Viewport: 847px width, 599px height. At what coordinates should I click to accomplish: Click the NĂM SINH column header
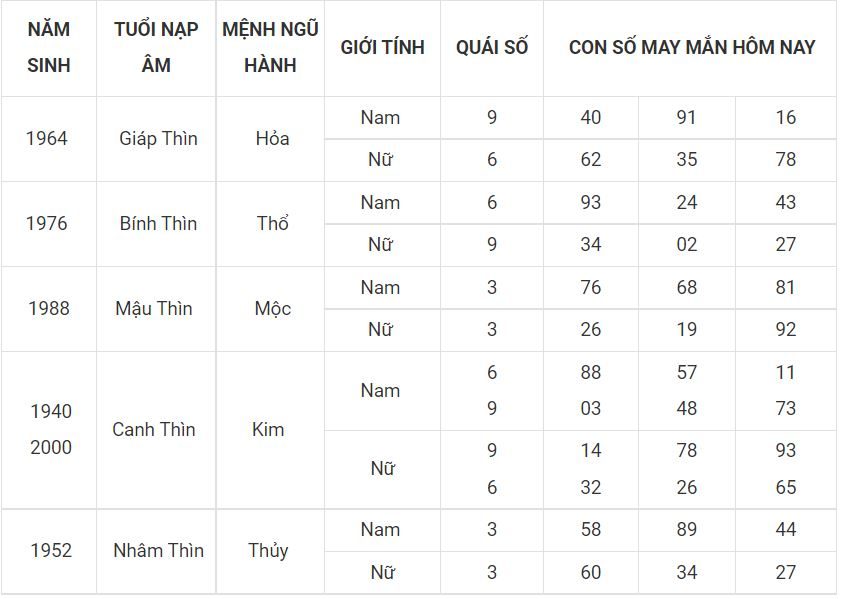(49, 48)
